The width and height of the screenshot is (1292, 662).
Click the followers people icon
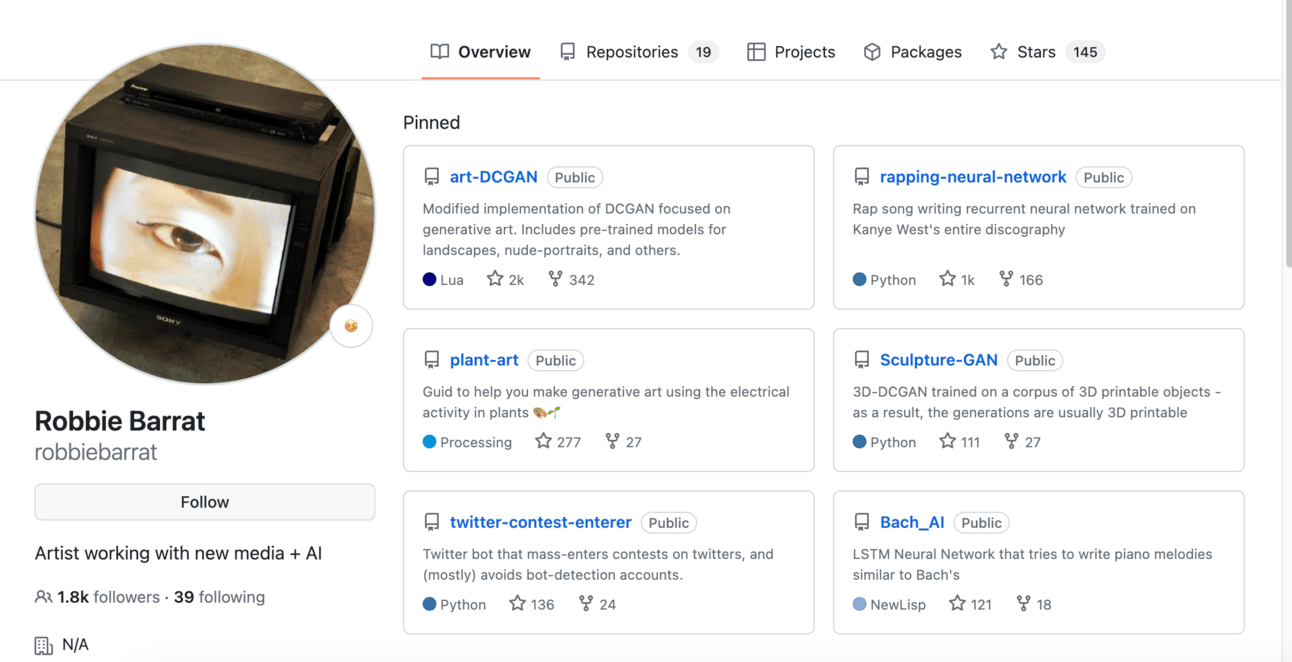(x=43, y=597)
